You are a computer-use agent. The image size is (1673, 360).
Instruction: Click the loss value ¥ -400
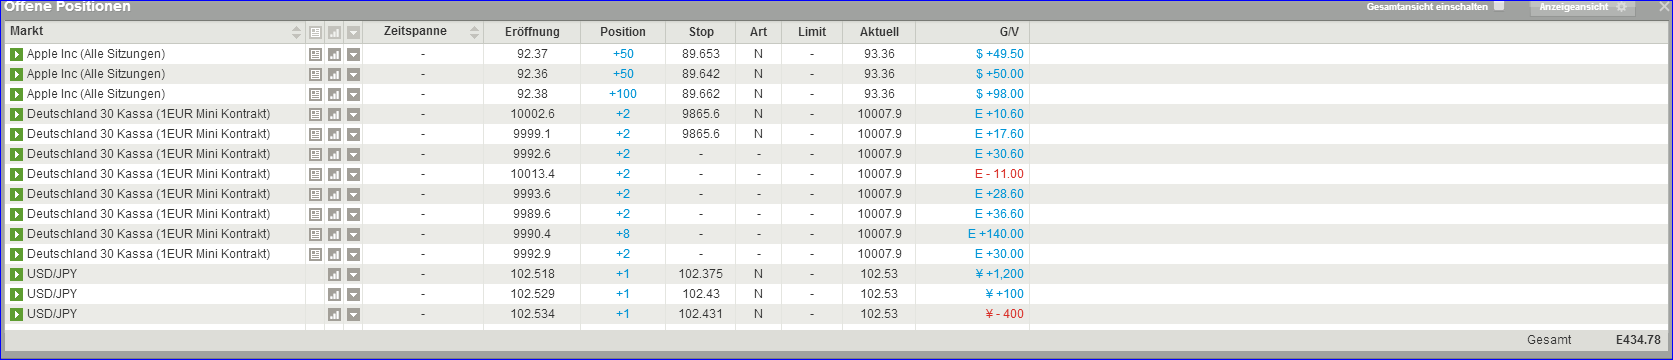click(x=1004, y=314)
